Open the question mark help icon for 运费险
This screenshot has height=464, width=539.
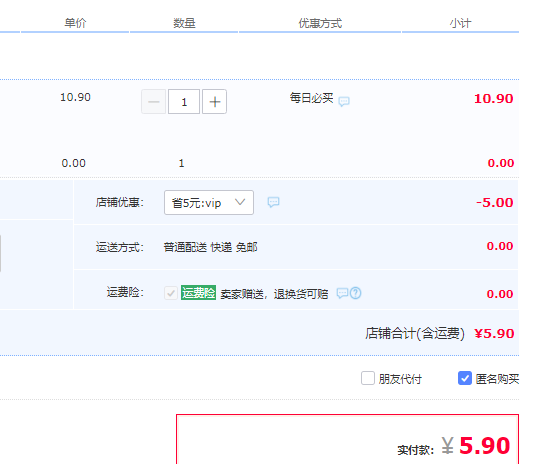(x=355, y=293)
